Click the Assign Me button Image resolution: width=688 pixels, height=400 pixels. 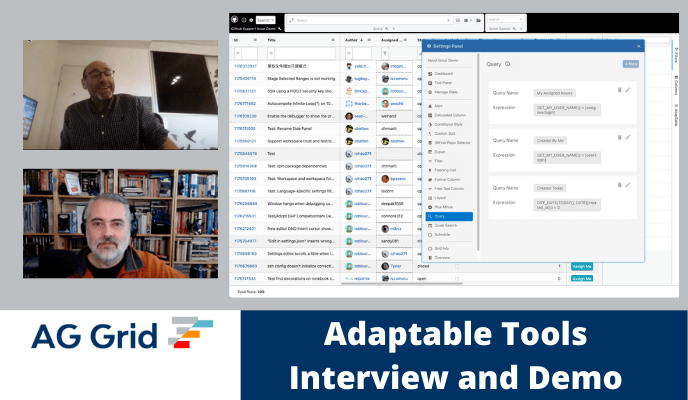point(581,267)
